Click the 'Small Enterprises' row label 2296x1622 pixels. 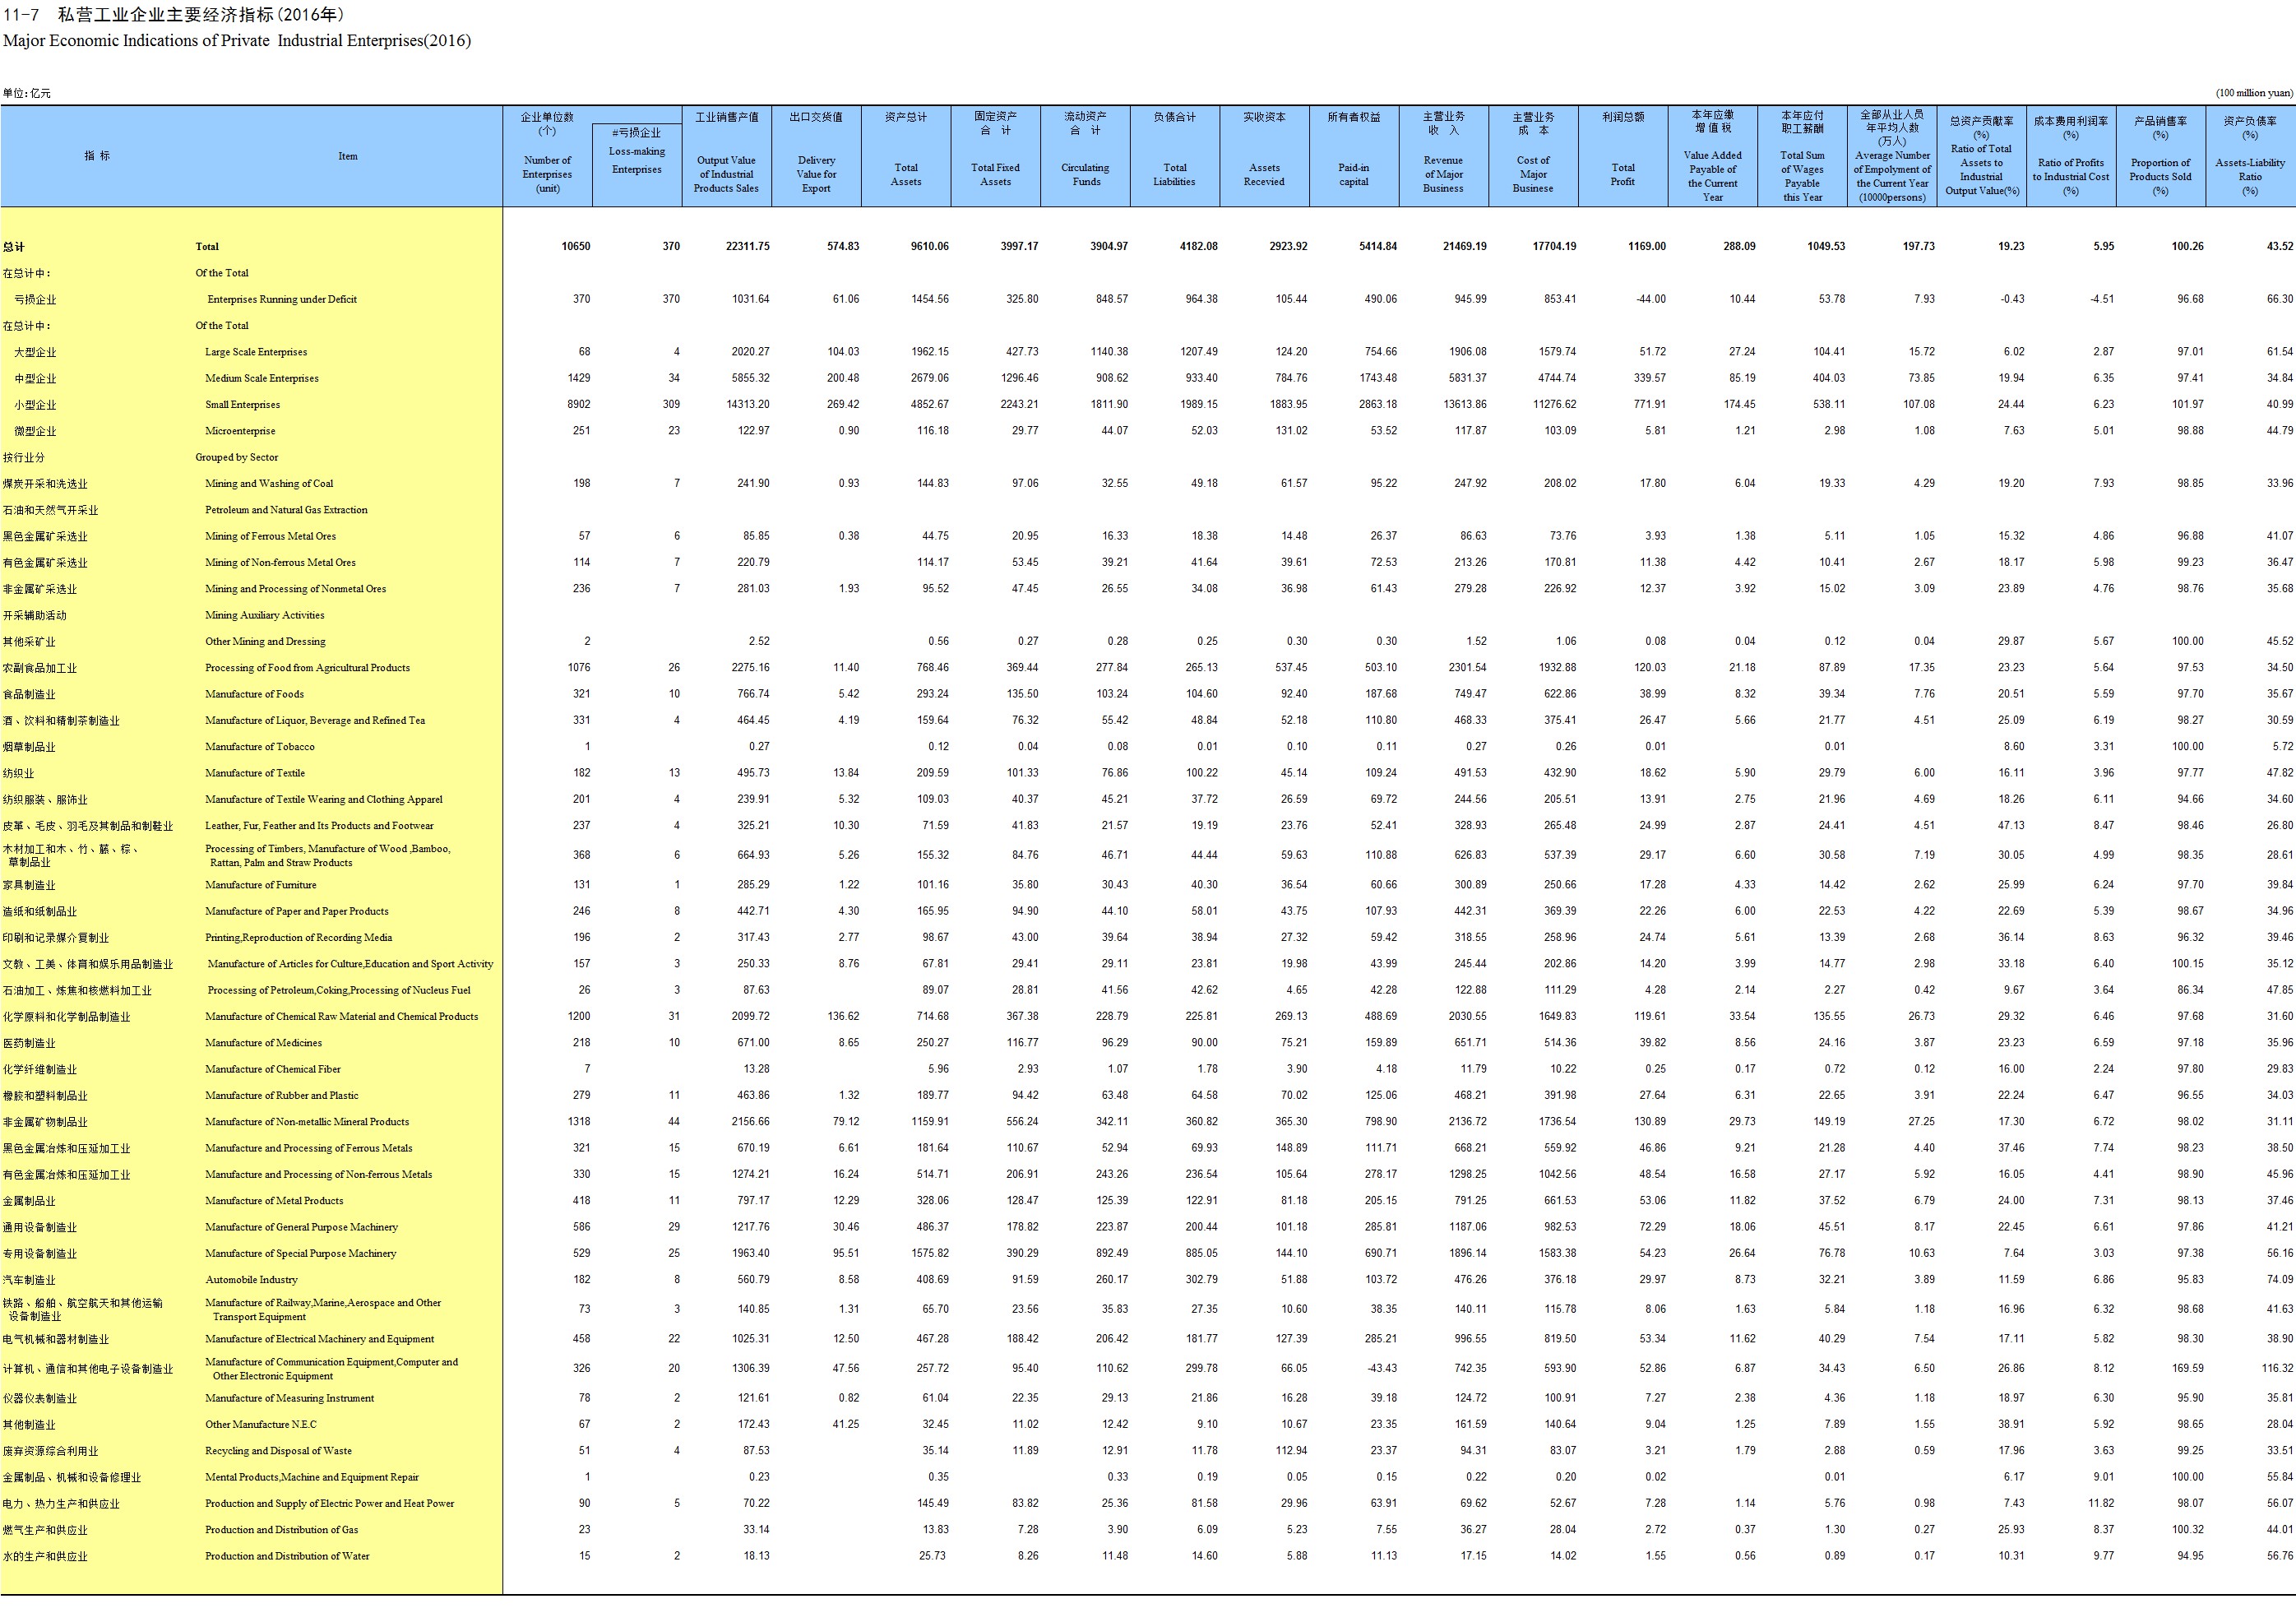pos(243,405)
